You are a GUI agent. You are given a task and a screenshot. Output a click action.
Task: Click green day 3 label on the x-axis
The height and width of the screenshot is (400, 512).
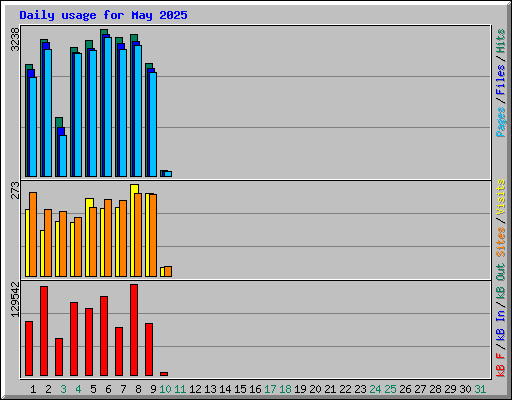(63, 389)
